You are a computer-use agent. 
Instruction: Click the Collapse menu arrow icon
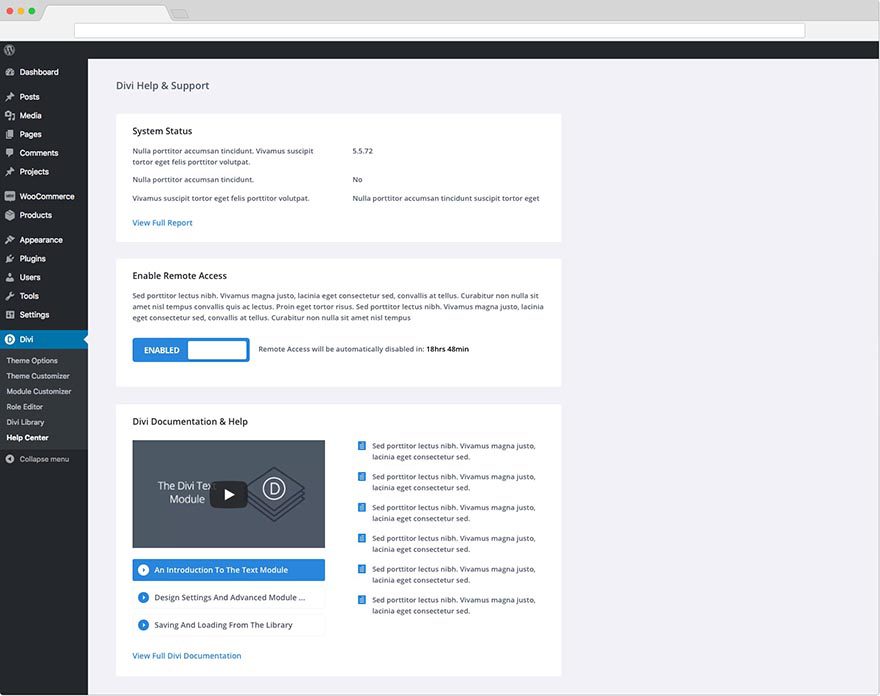10,459
